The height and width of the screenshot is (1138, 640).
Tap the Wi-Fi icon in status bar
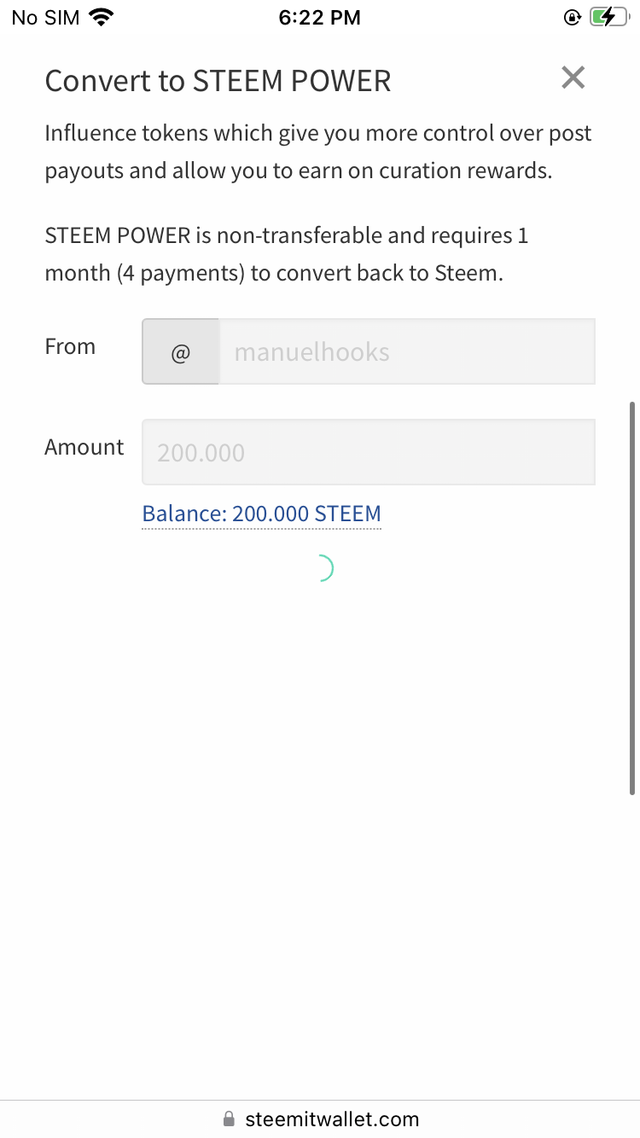pyautogui.click(x=101, y=17)
